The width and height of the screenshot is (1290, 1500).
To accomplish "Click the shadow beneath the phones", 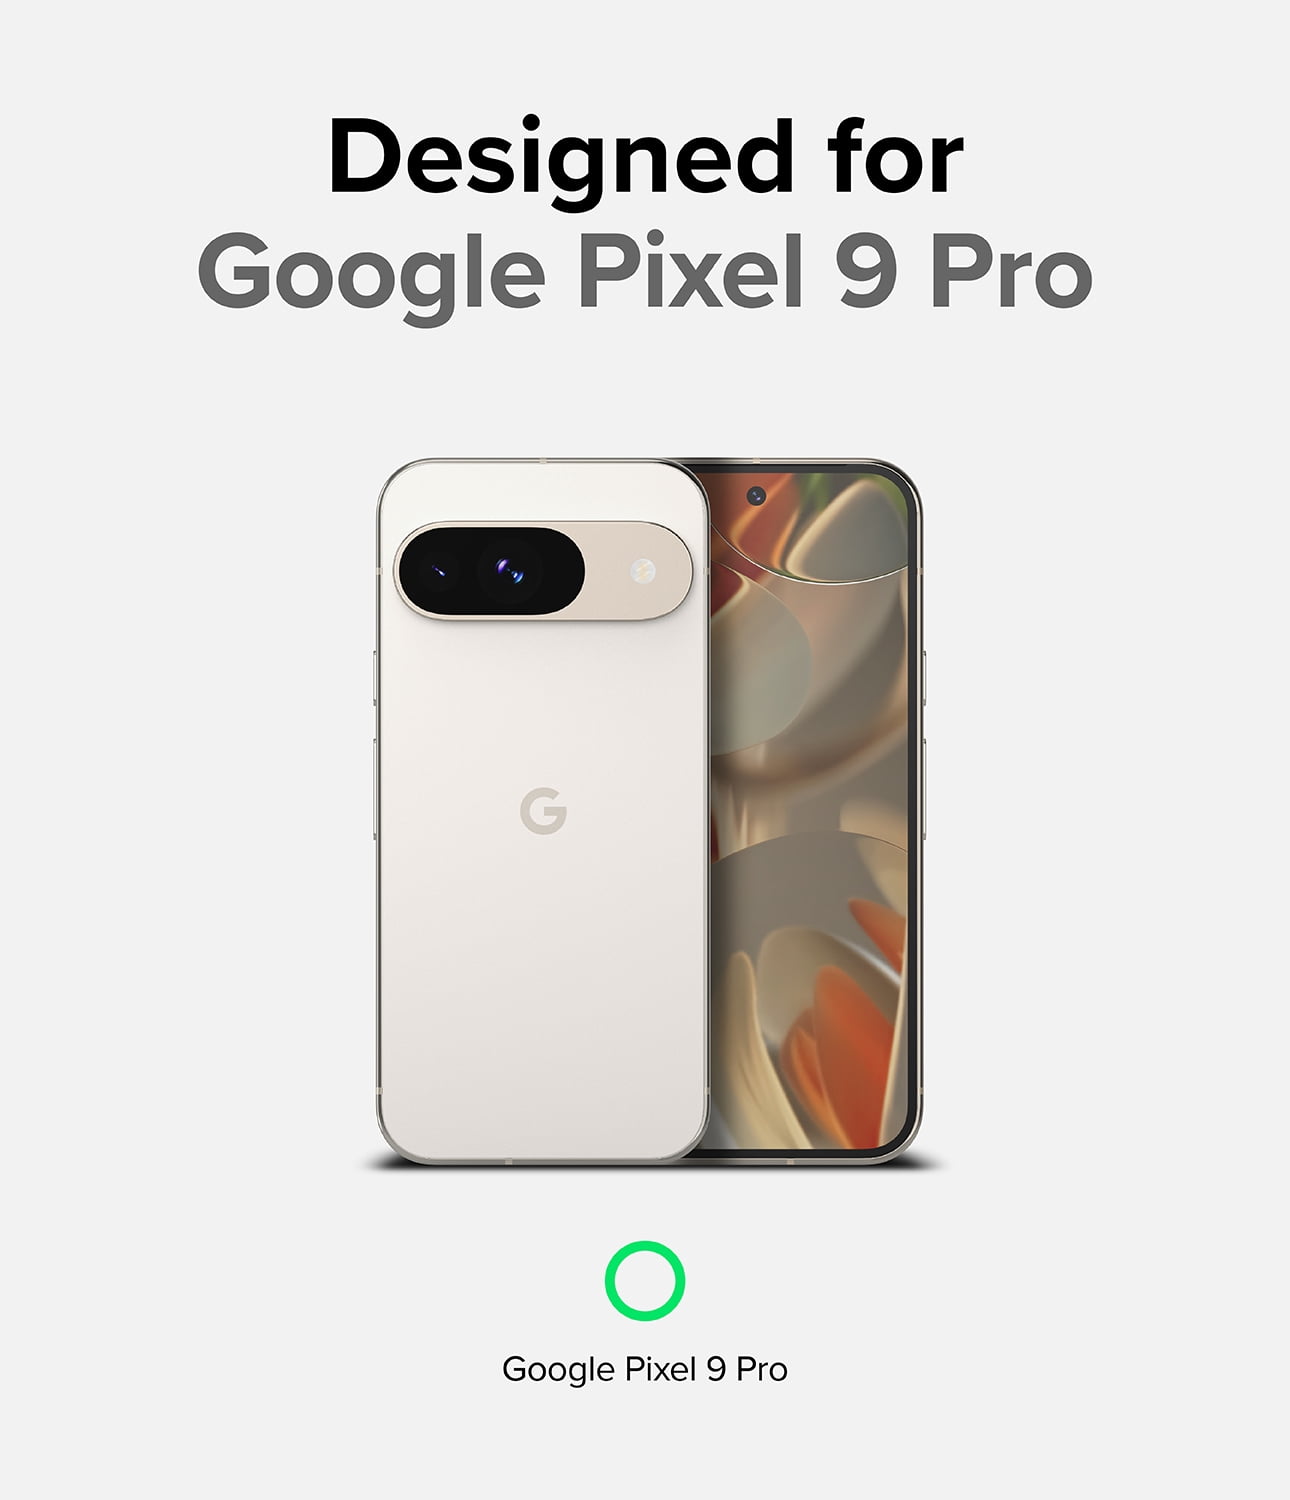I will pos(655,1164).
